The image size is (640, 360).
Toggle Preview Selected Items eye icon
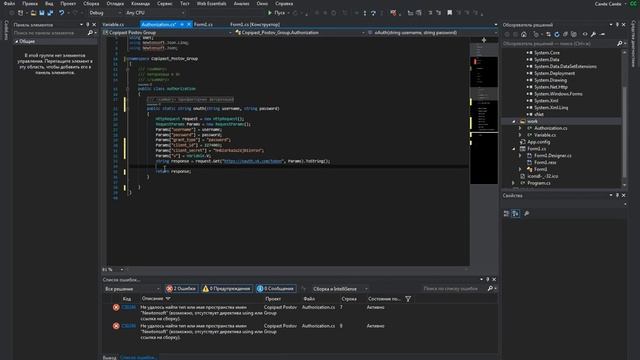coord(585,34)
